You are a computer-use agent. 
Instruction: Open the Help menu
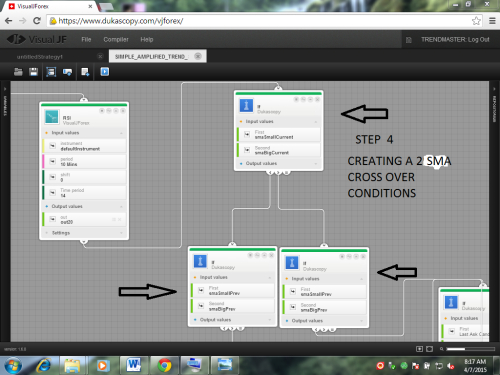point(147,39)
